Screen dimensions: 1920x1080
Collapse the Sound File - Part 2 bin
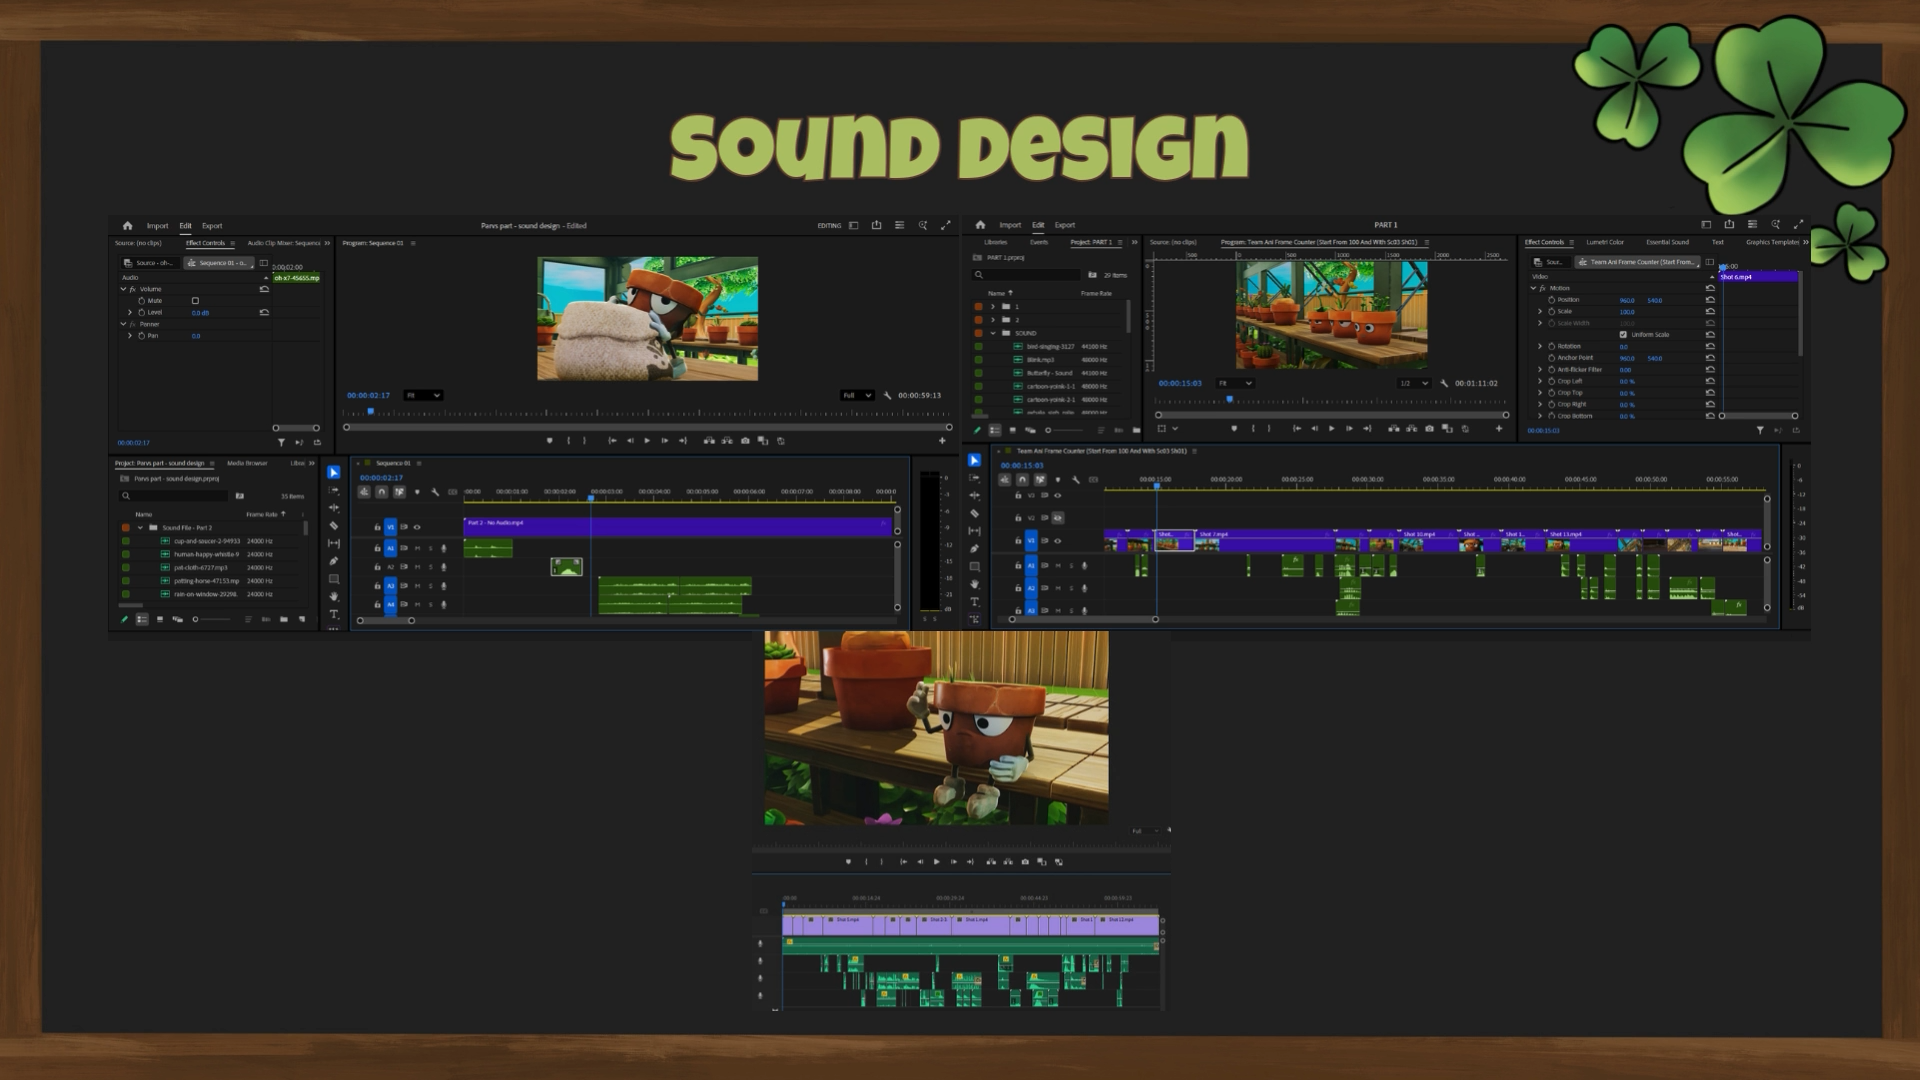pyautogui.click(x=140, y=528)
